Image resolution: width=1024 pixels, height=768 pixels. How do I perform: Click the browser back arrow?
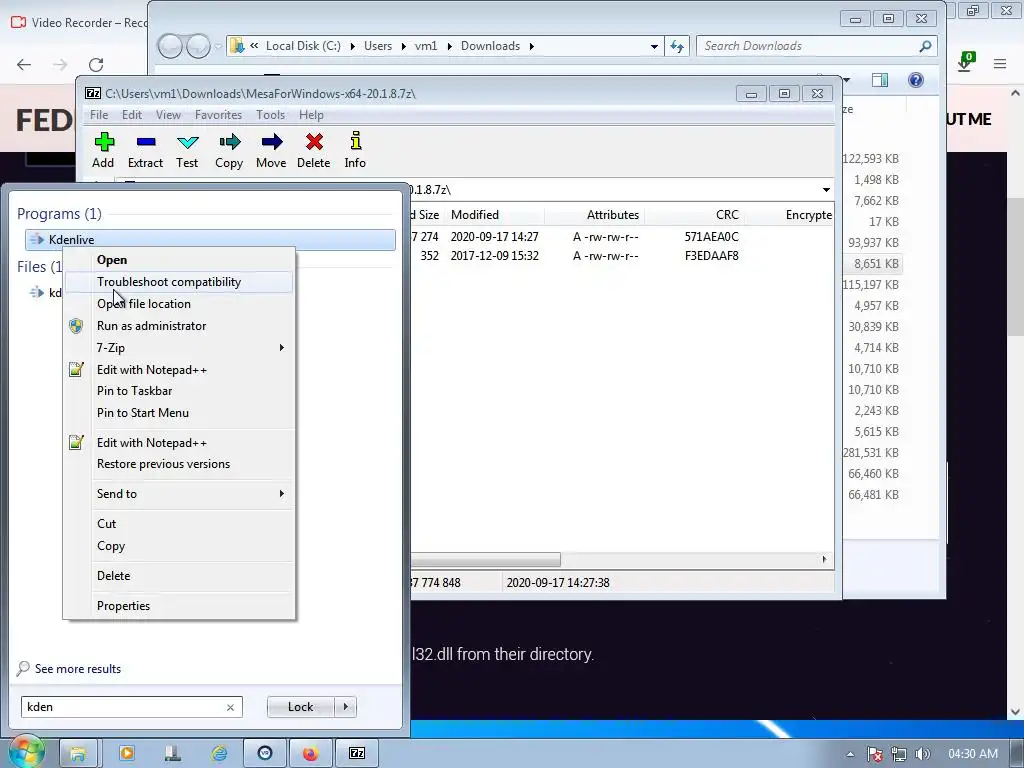tap(24, 65)
